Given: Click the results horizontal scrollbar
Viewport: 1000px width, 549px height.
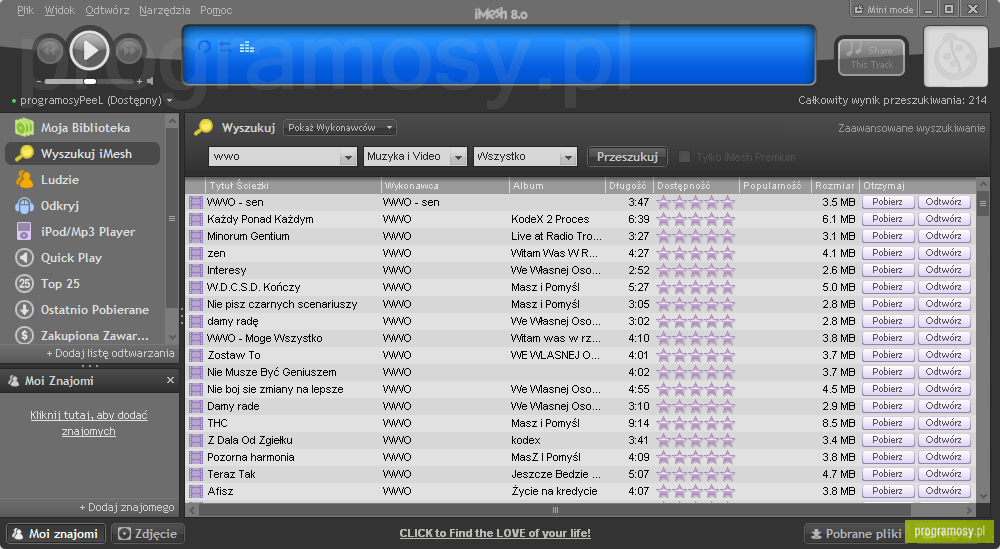Looking at the screenshot, I should click(x=555, y=510).
